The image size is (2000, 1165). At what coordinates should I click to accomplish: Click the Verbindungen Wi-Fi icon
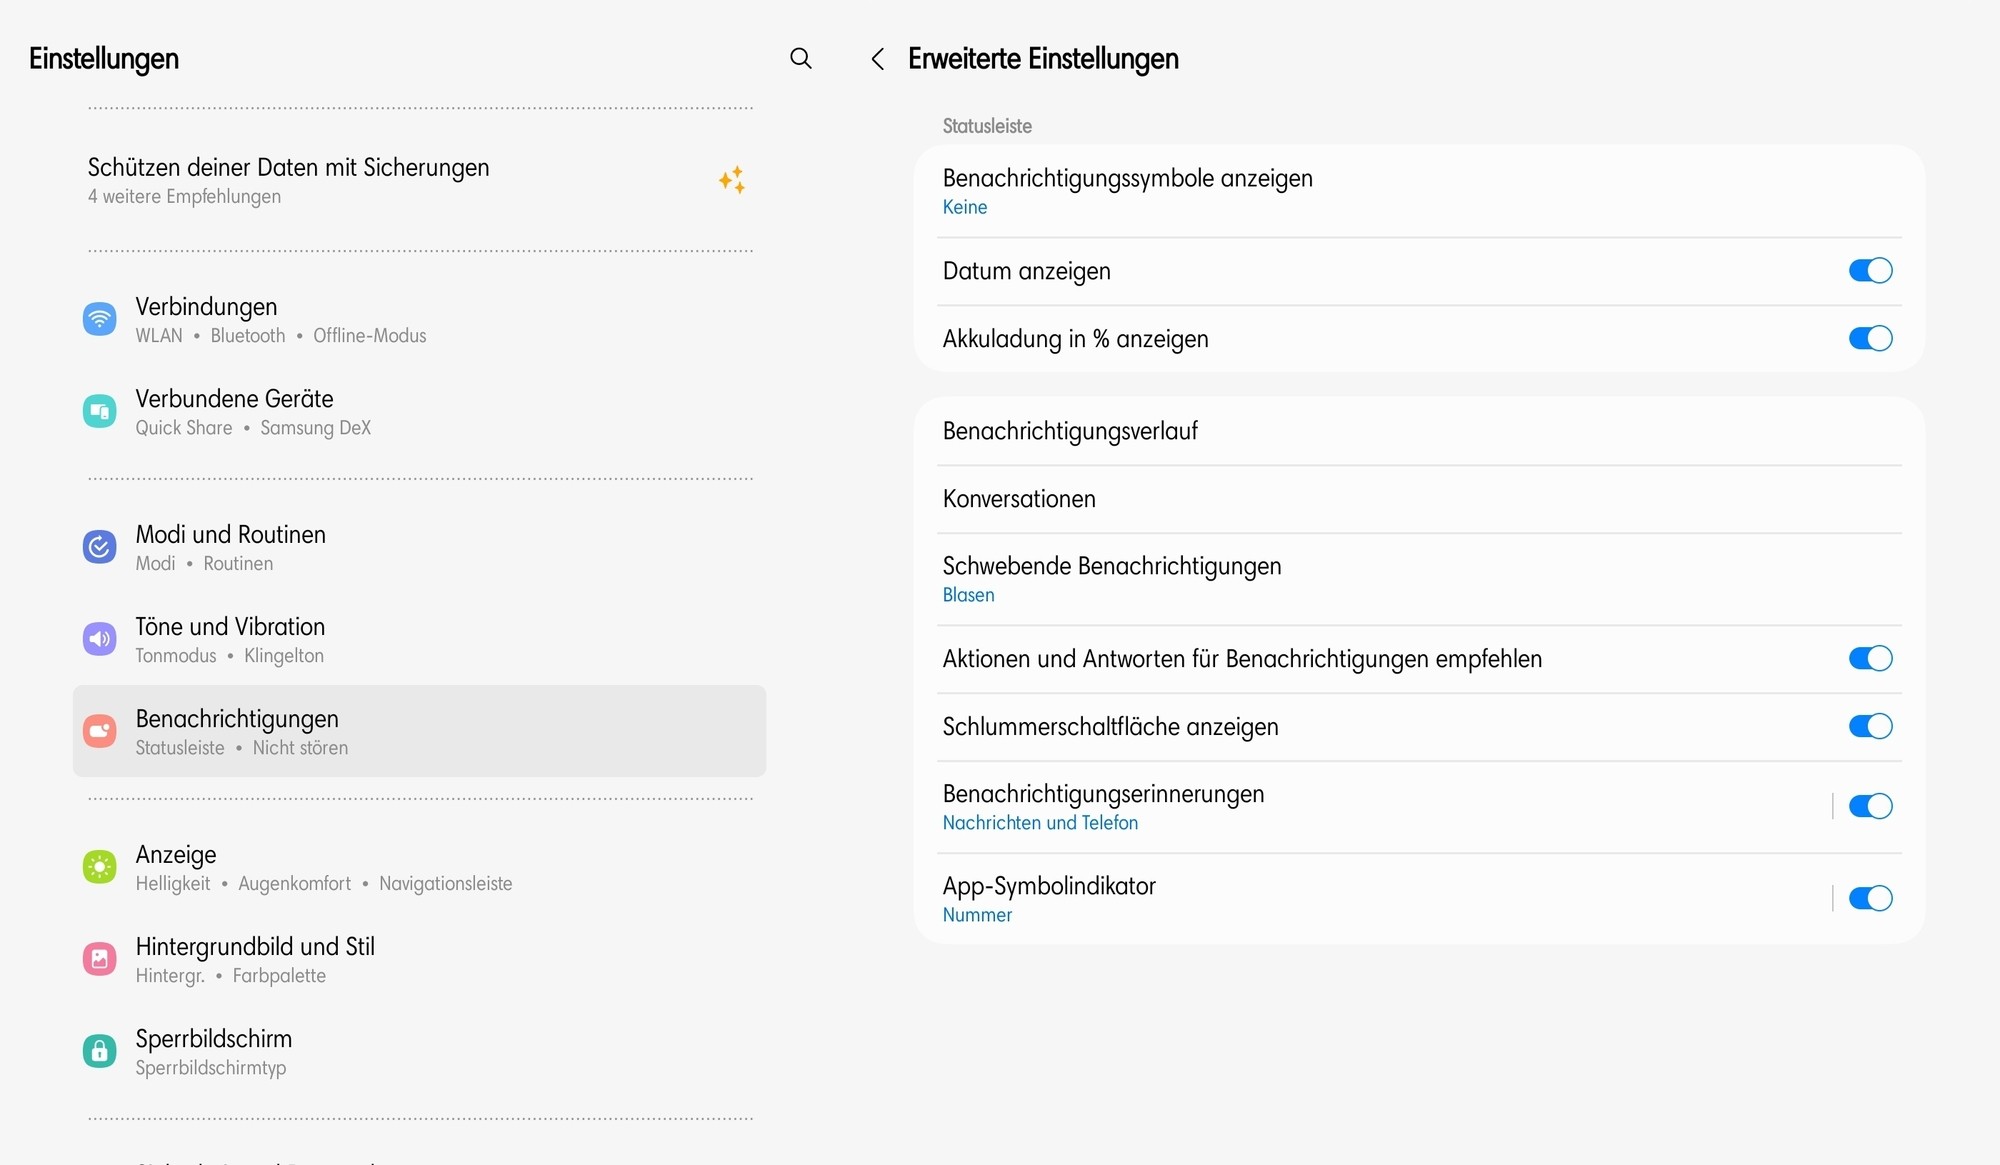[99, 319]
